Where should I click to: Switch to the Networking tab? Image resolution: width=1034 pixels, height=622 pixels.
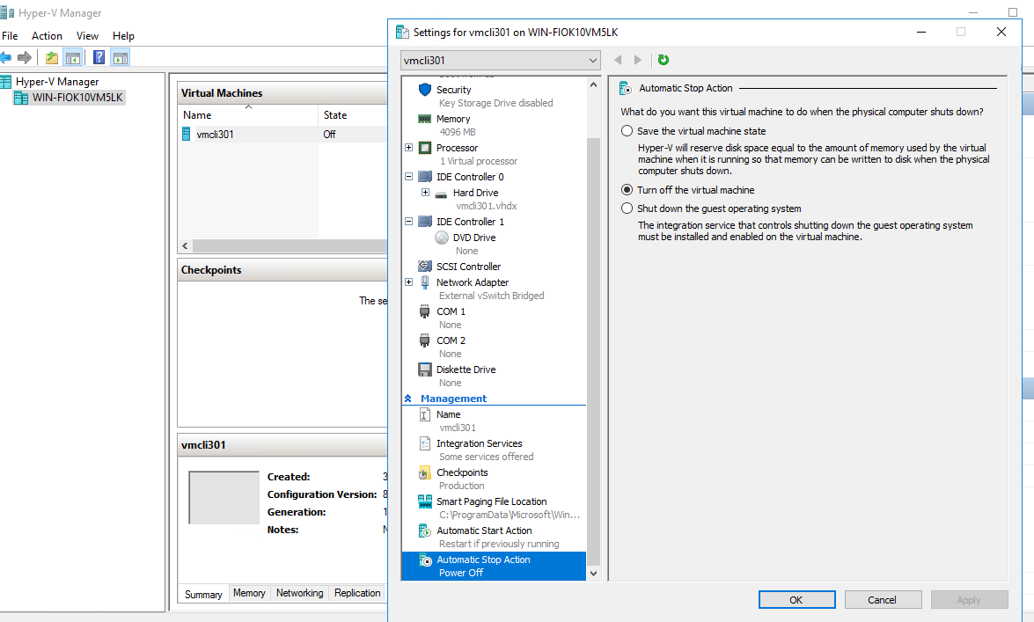pyautogui.click(x=299, y=593)
